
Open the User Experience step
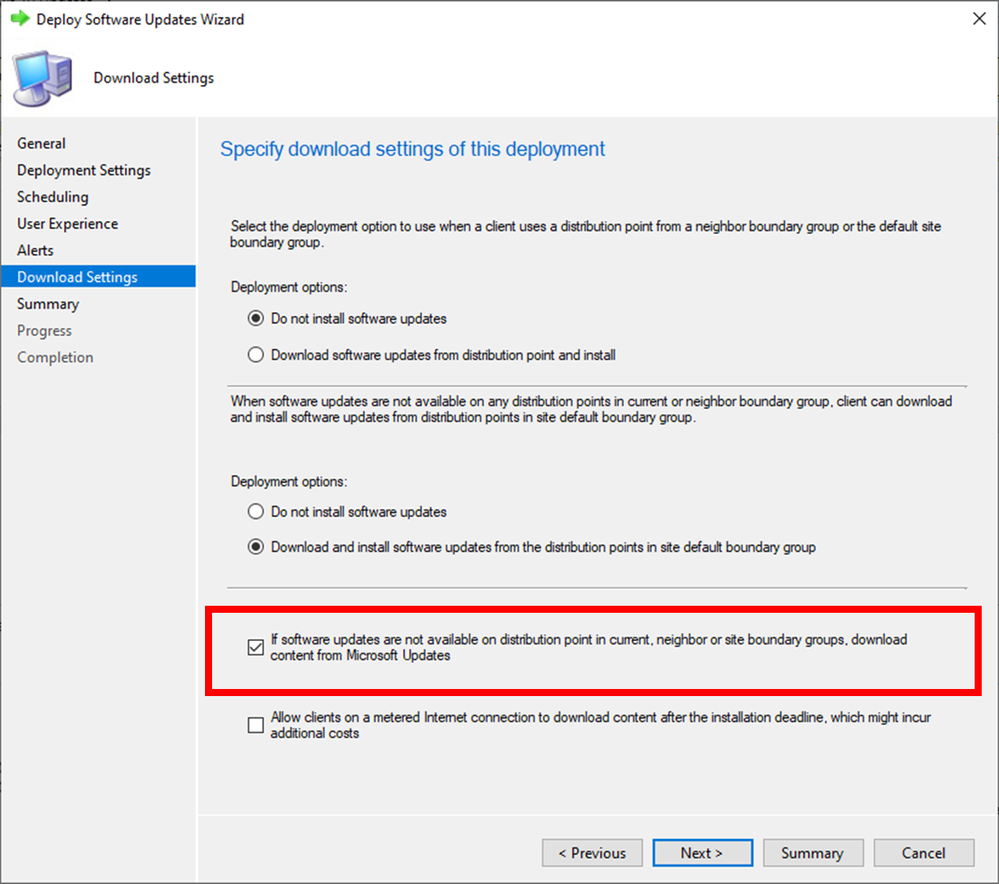[x=68, y=224]
